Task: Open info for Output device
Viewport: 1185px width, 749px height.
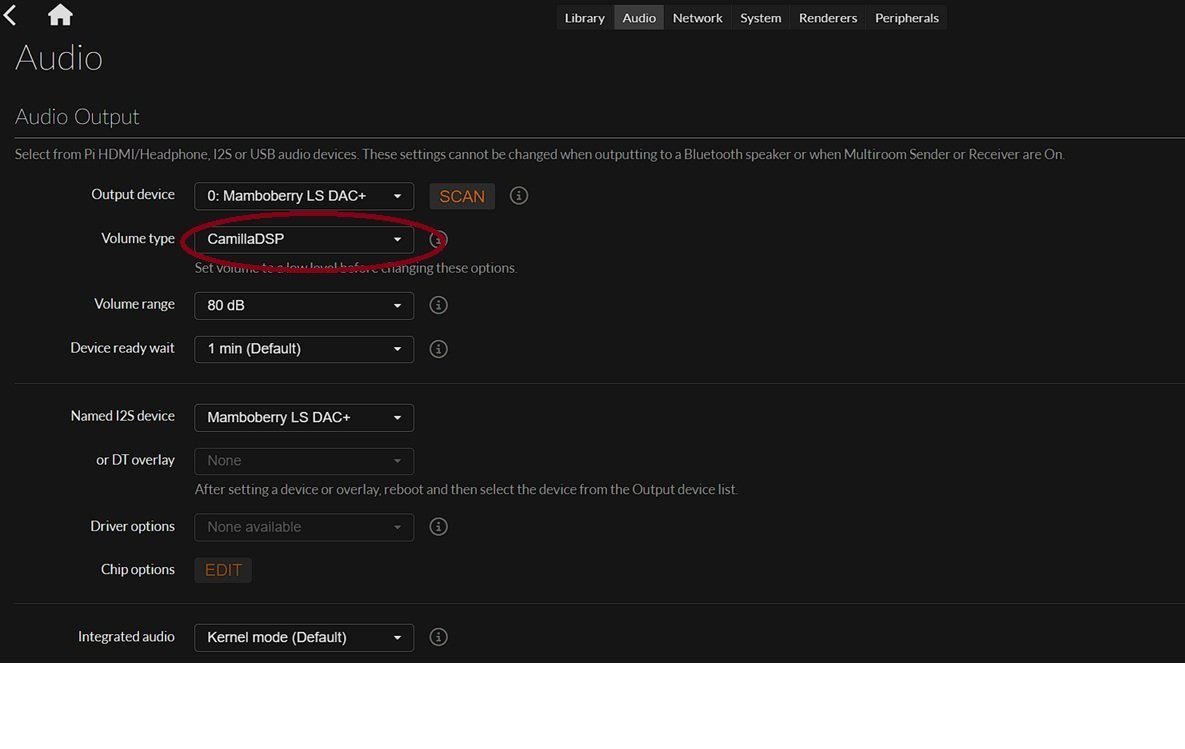Action: tap(518, 196)
